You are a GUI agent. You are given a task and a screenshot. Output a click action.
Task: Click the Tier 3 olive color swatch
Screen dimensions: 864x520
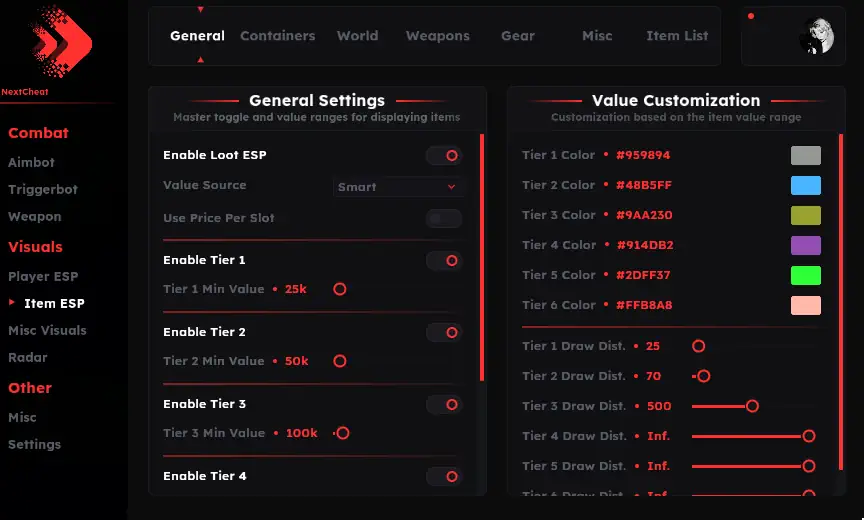806,215
